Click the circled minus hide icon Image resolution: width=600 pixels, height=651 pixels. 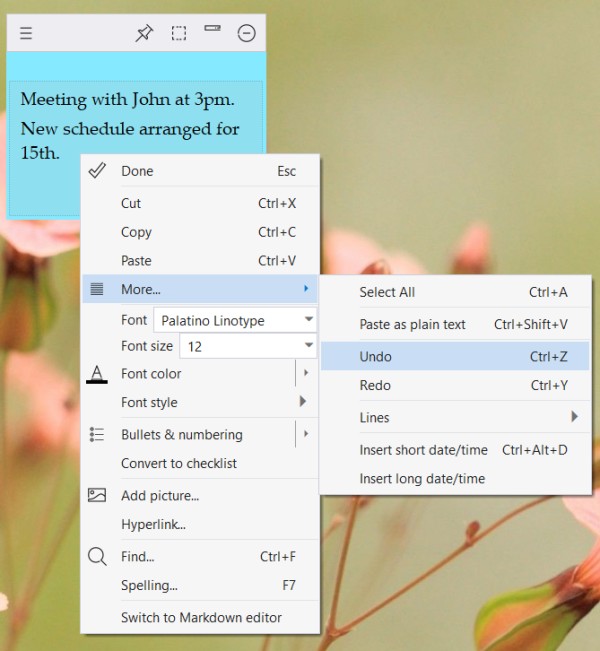246,33
